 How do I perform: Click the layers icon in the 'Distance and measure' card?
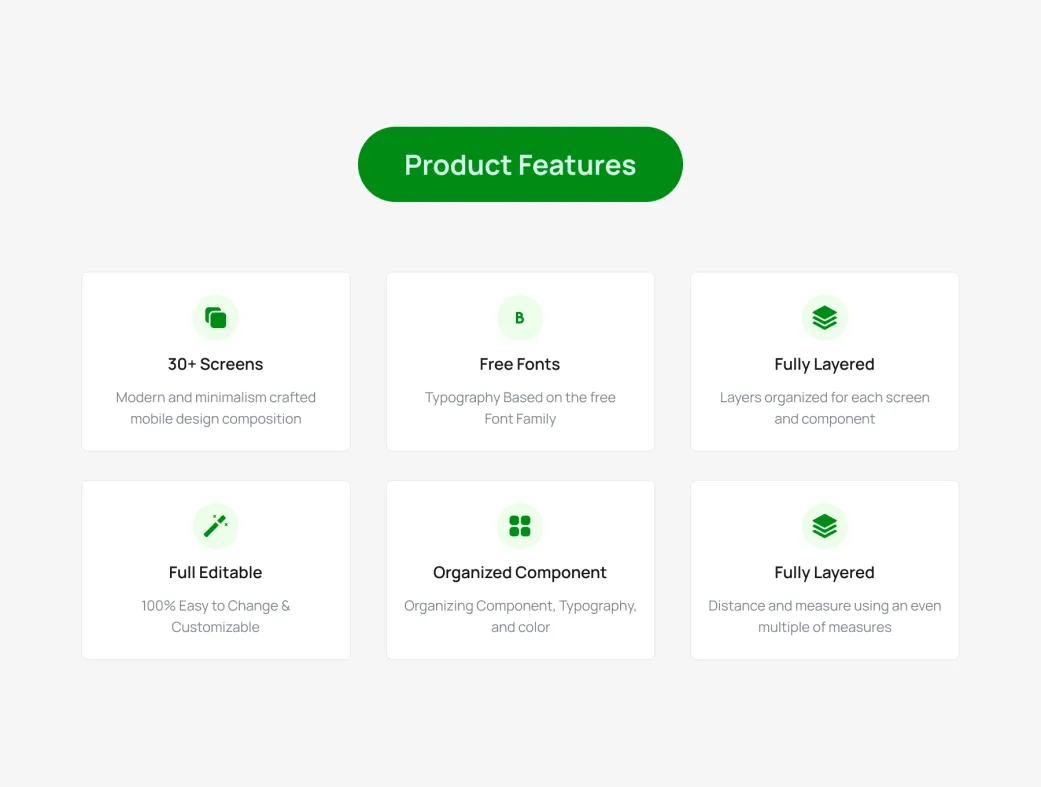coord(824,526)
